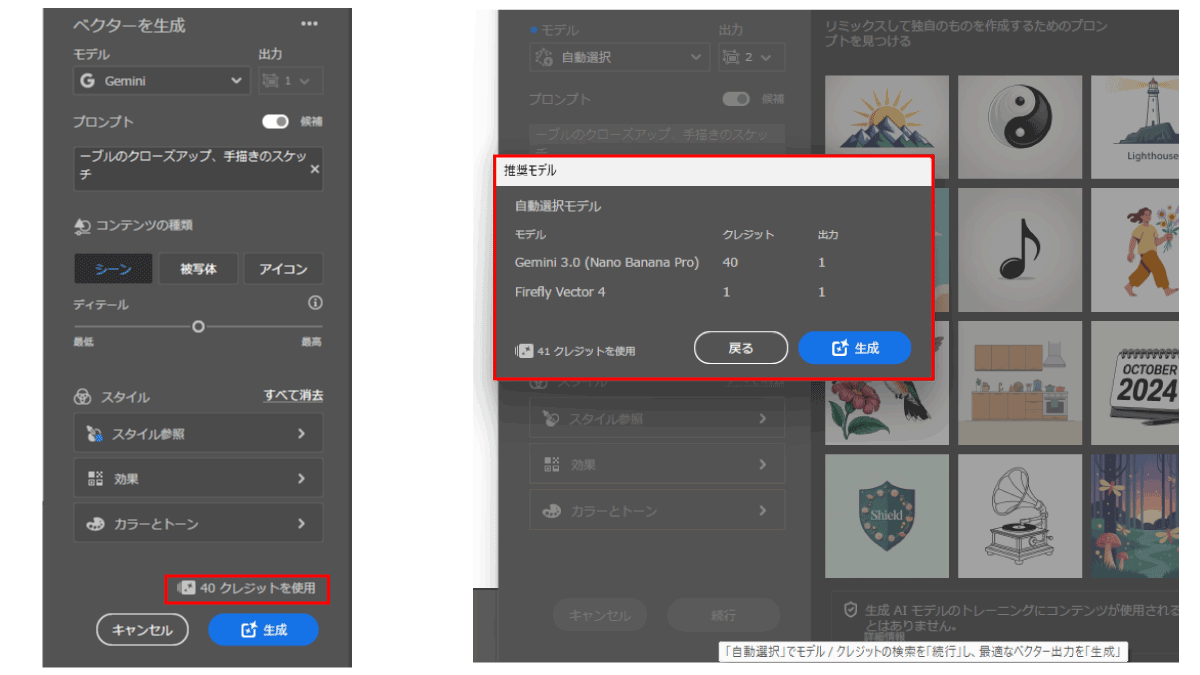The width and height of the screenshot is (1200, 675).
Task: Click the スタイル section icon in the Gemini panel
Action: tap(82, 397)
